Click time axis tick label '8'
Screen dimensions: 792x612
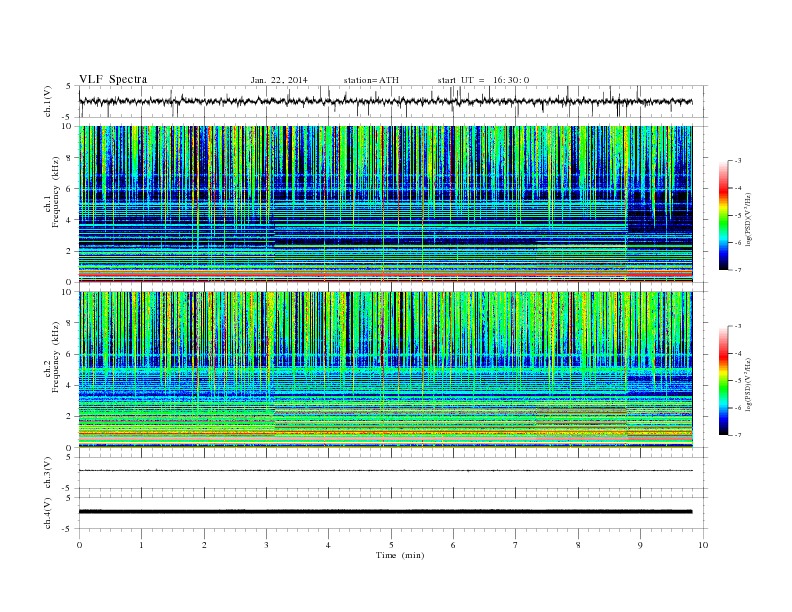coord(578,545)
